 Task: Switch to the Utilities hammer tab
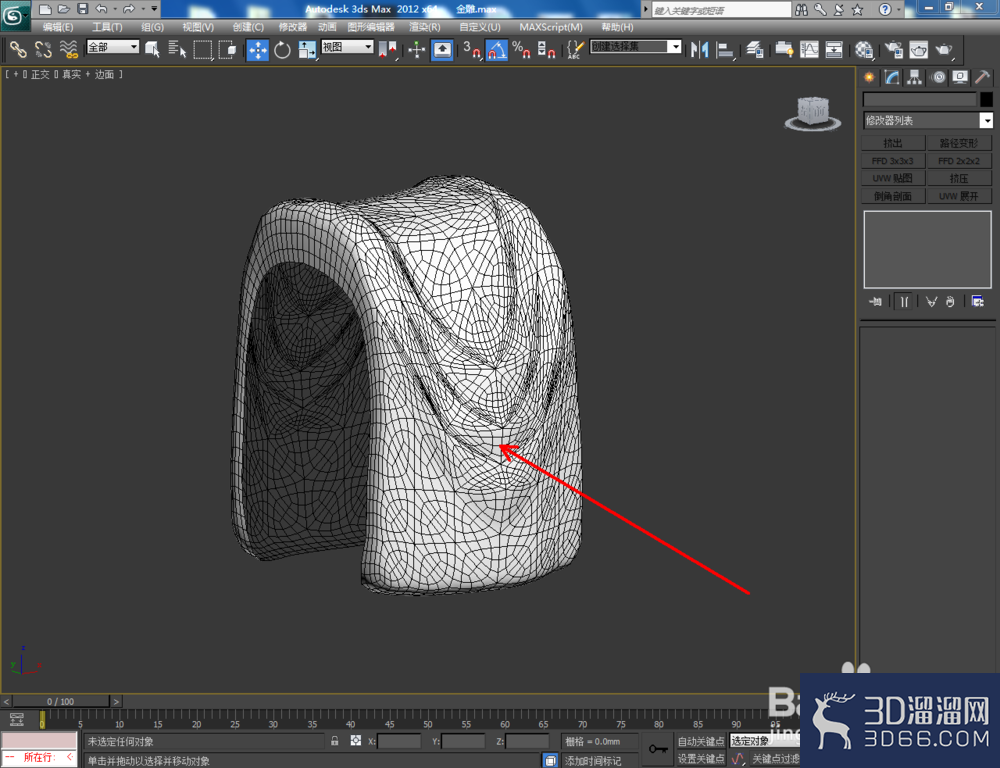click(x=982, y=77)
